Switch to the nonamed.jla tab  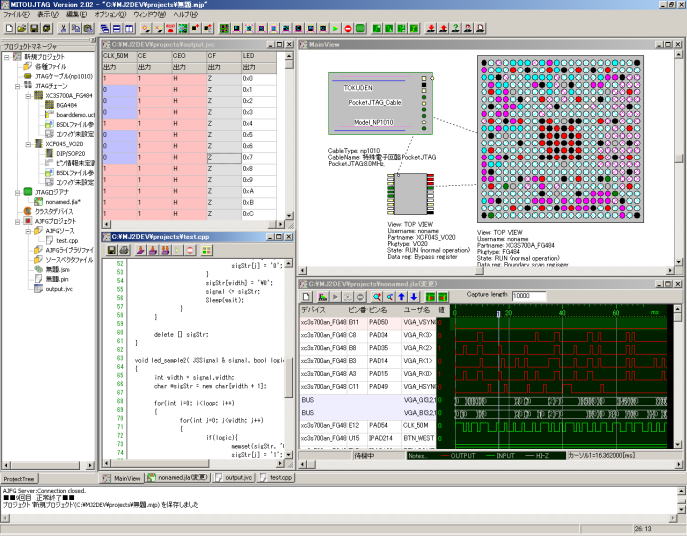[x=177, y=478]
